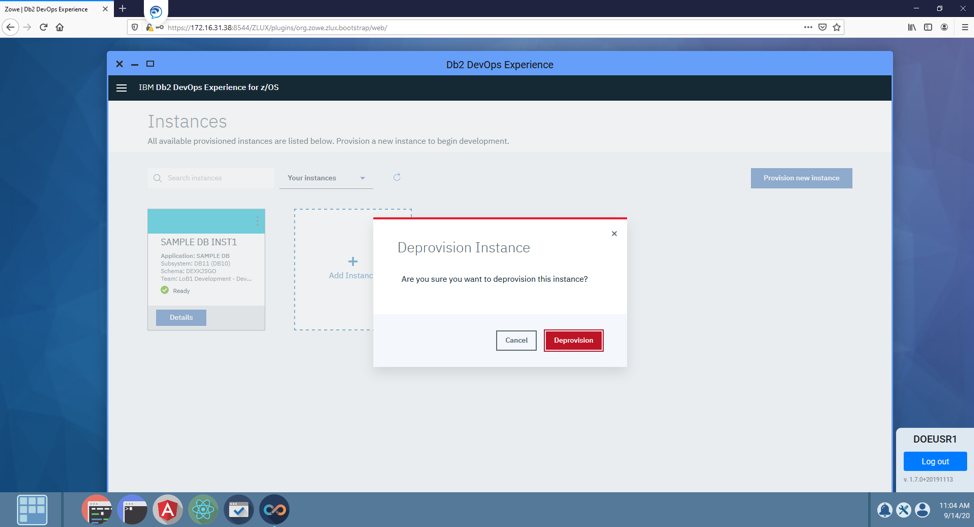Open the Angular sample app icon
This screenshot has height=527, width=974.
pos(168,510)
